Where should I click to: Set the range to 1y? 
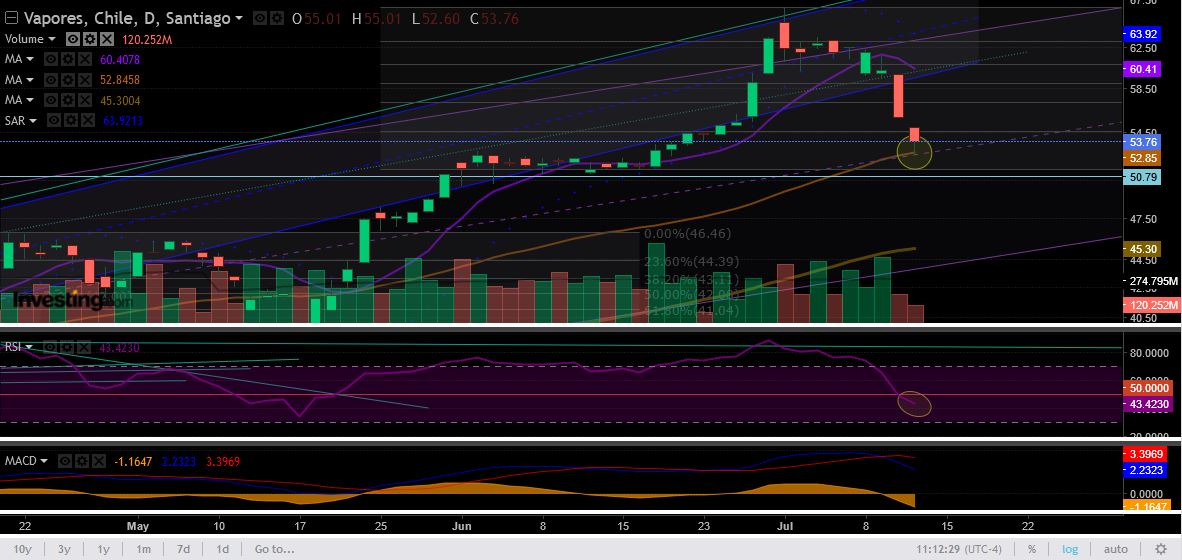point(104,549)
